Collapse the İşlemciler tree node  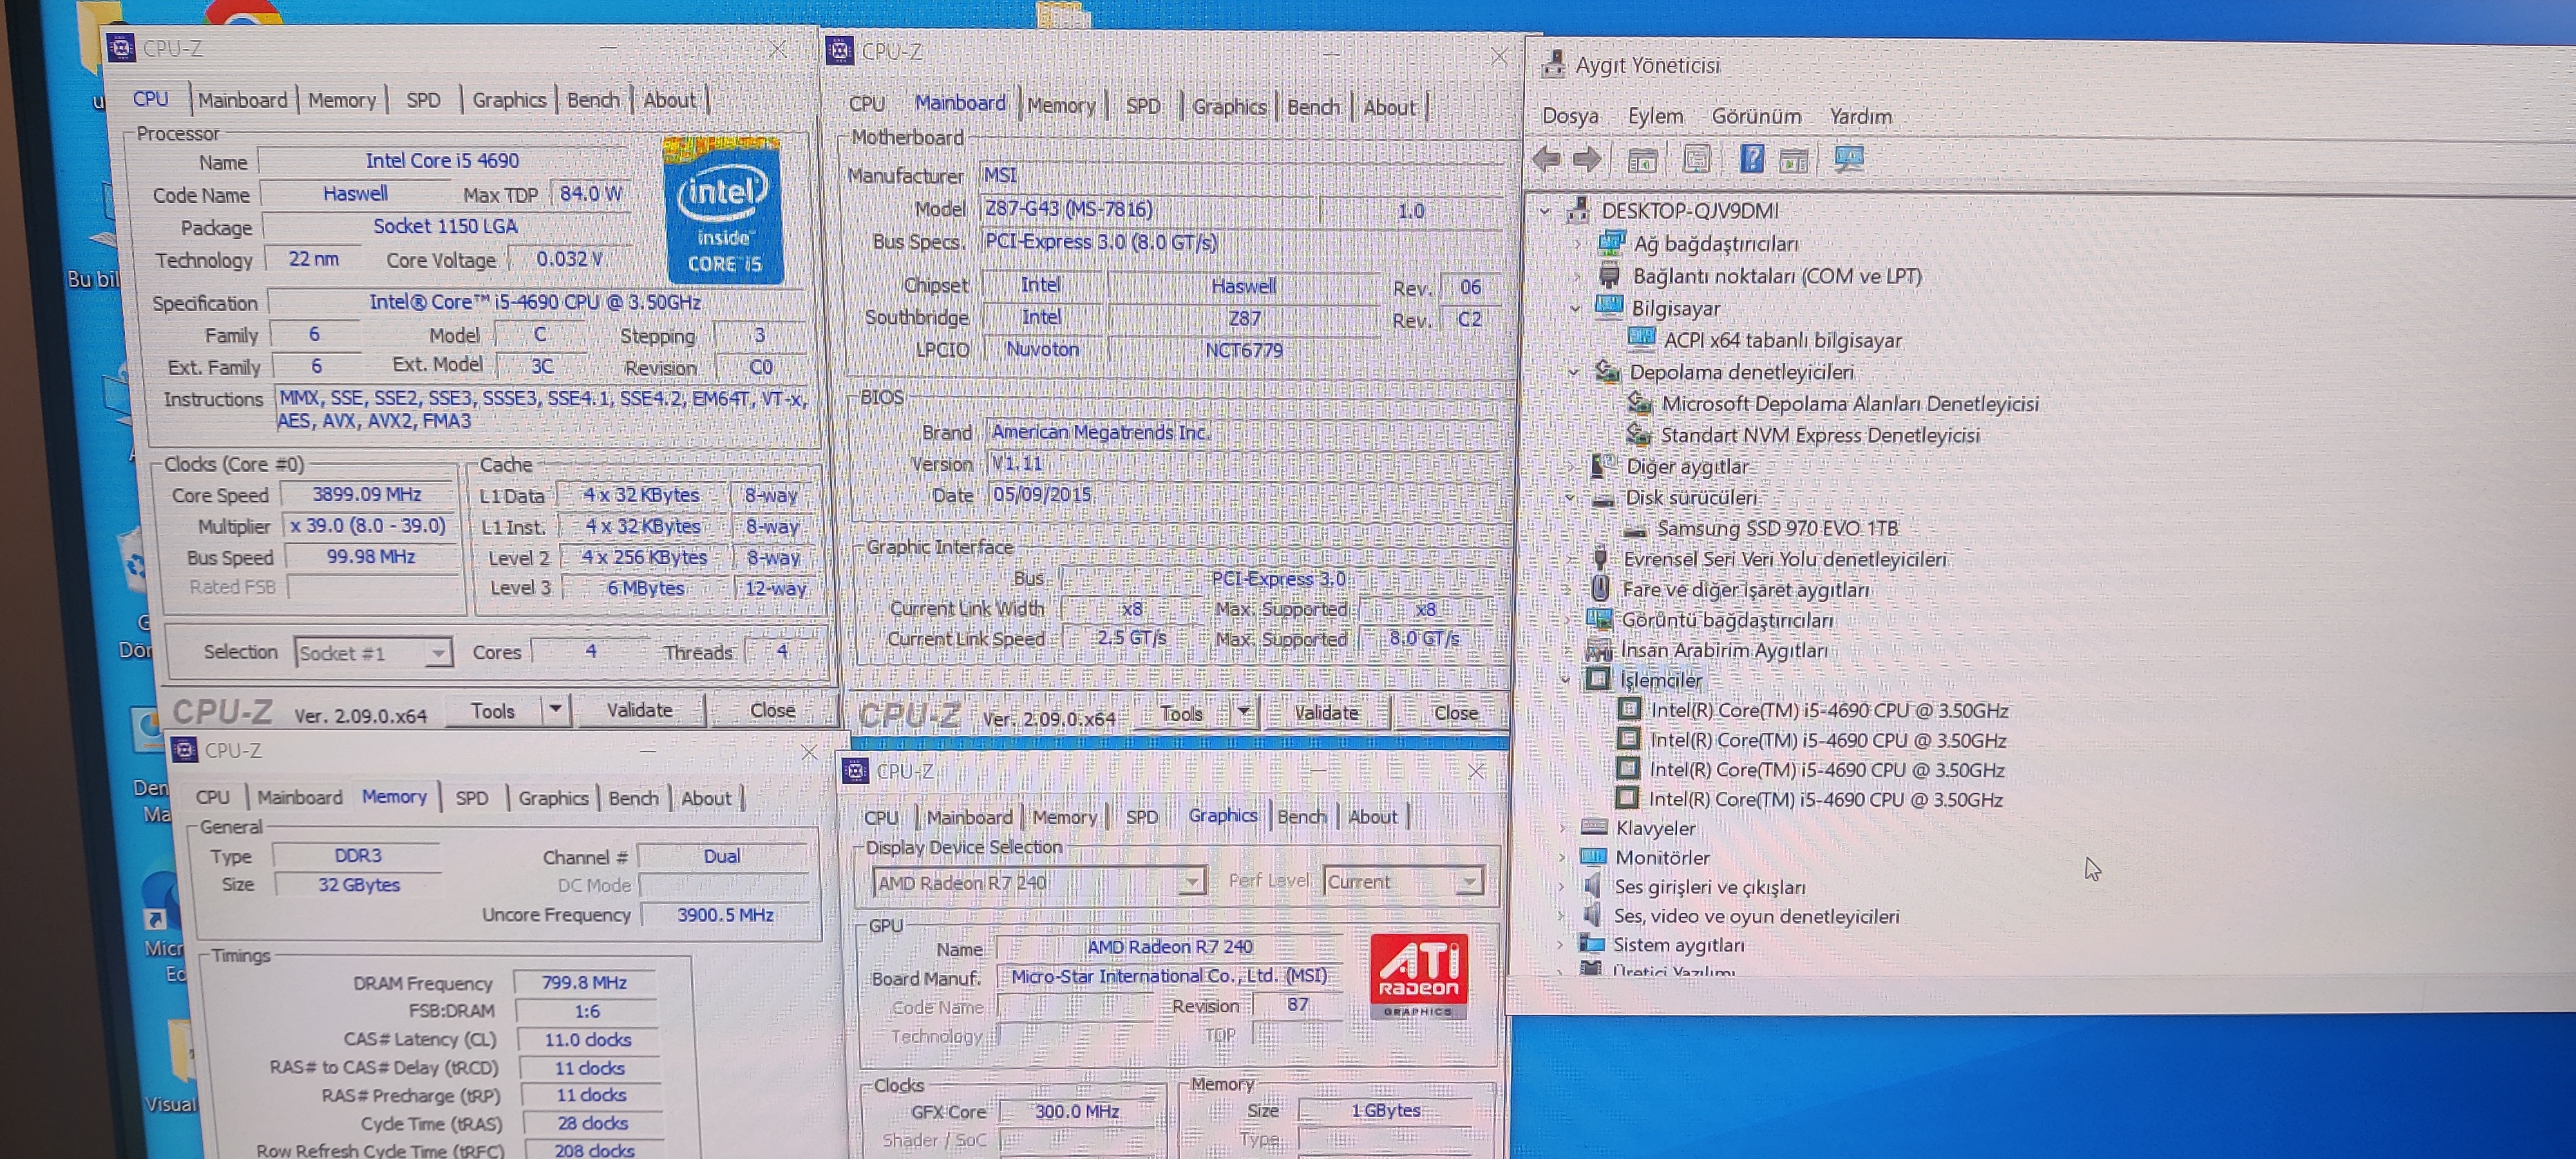1565,680
